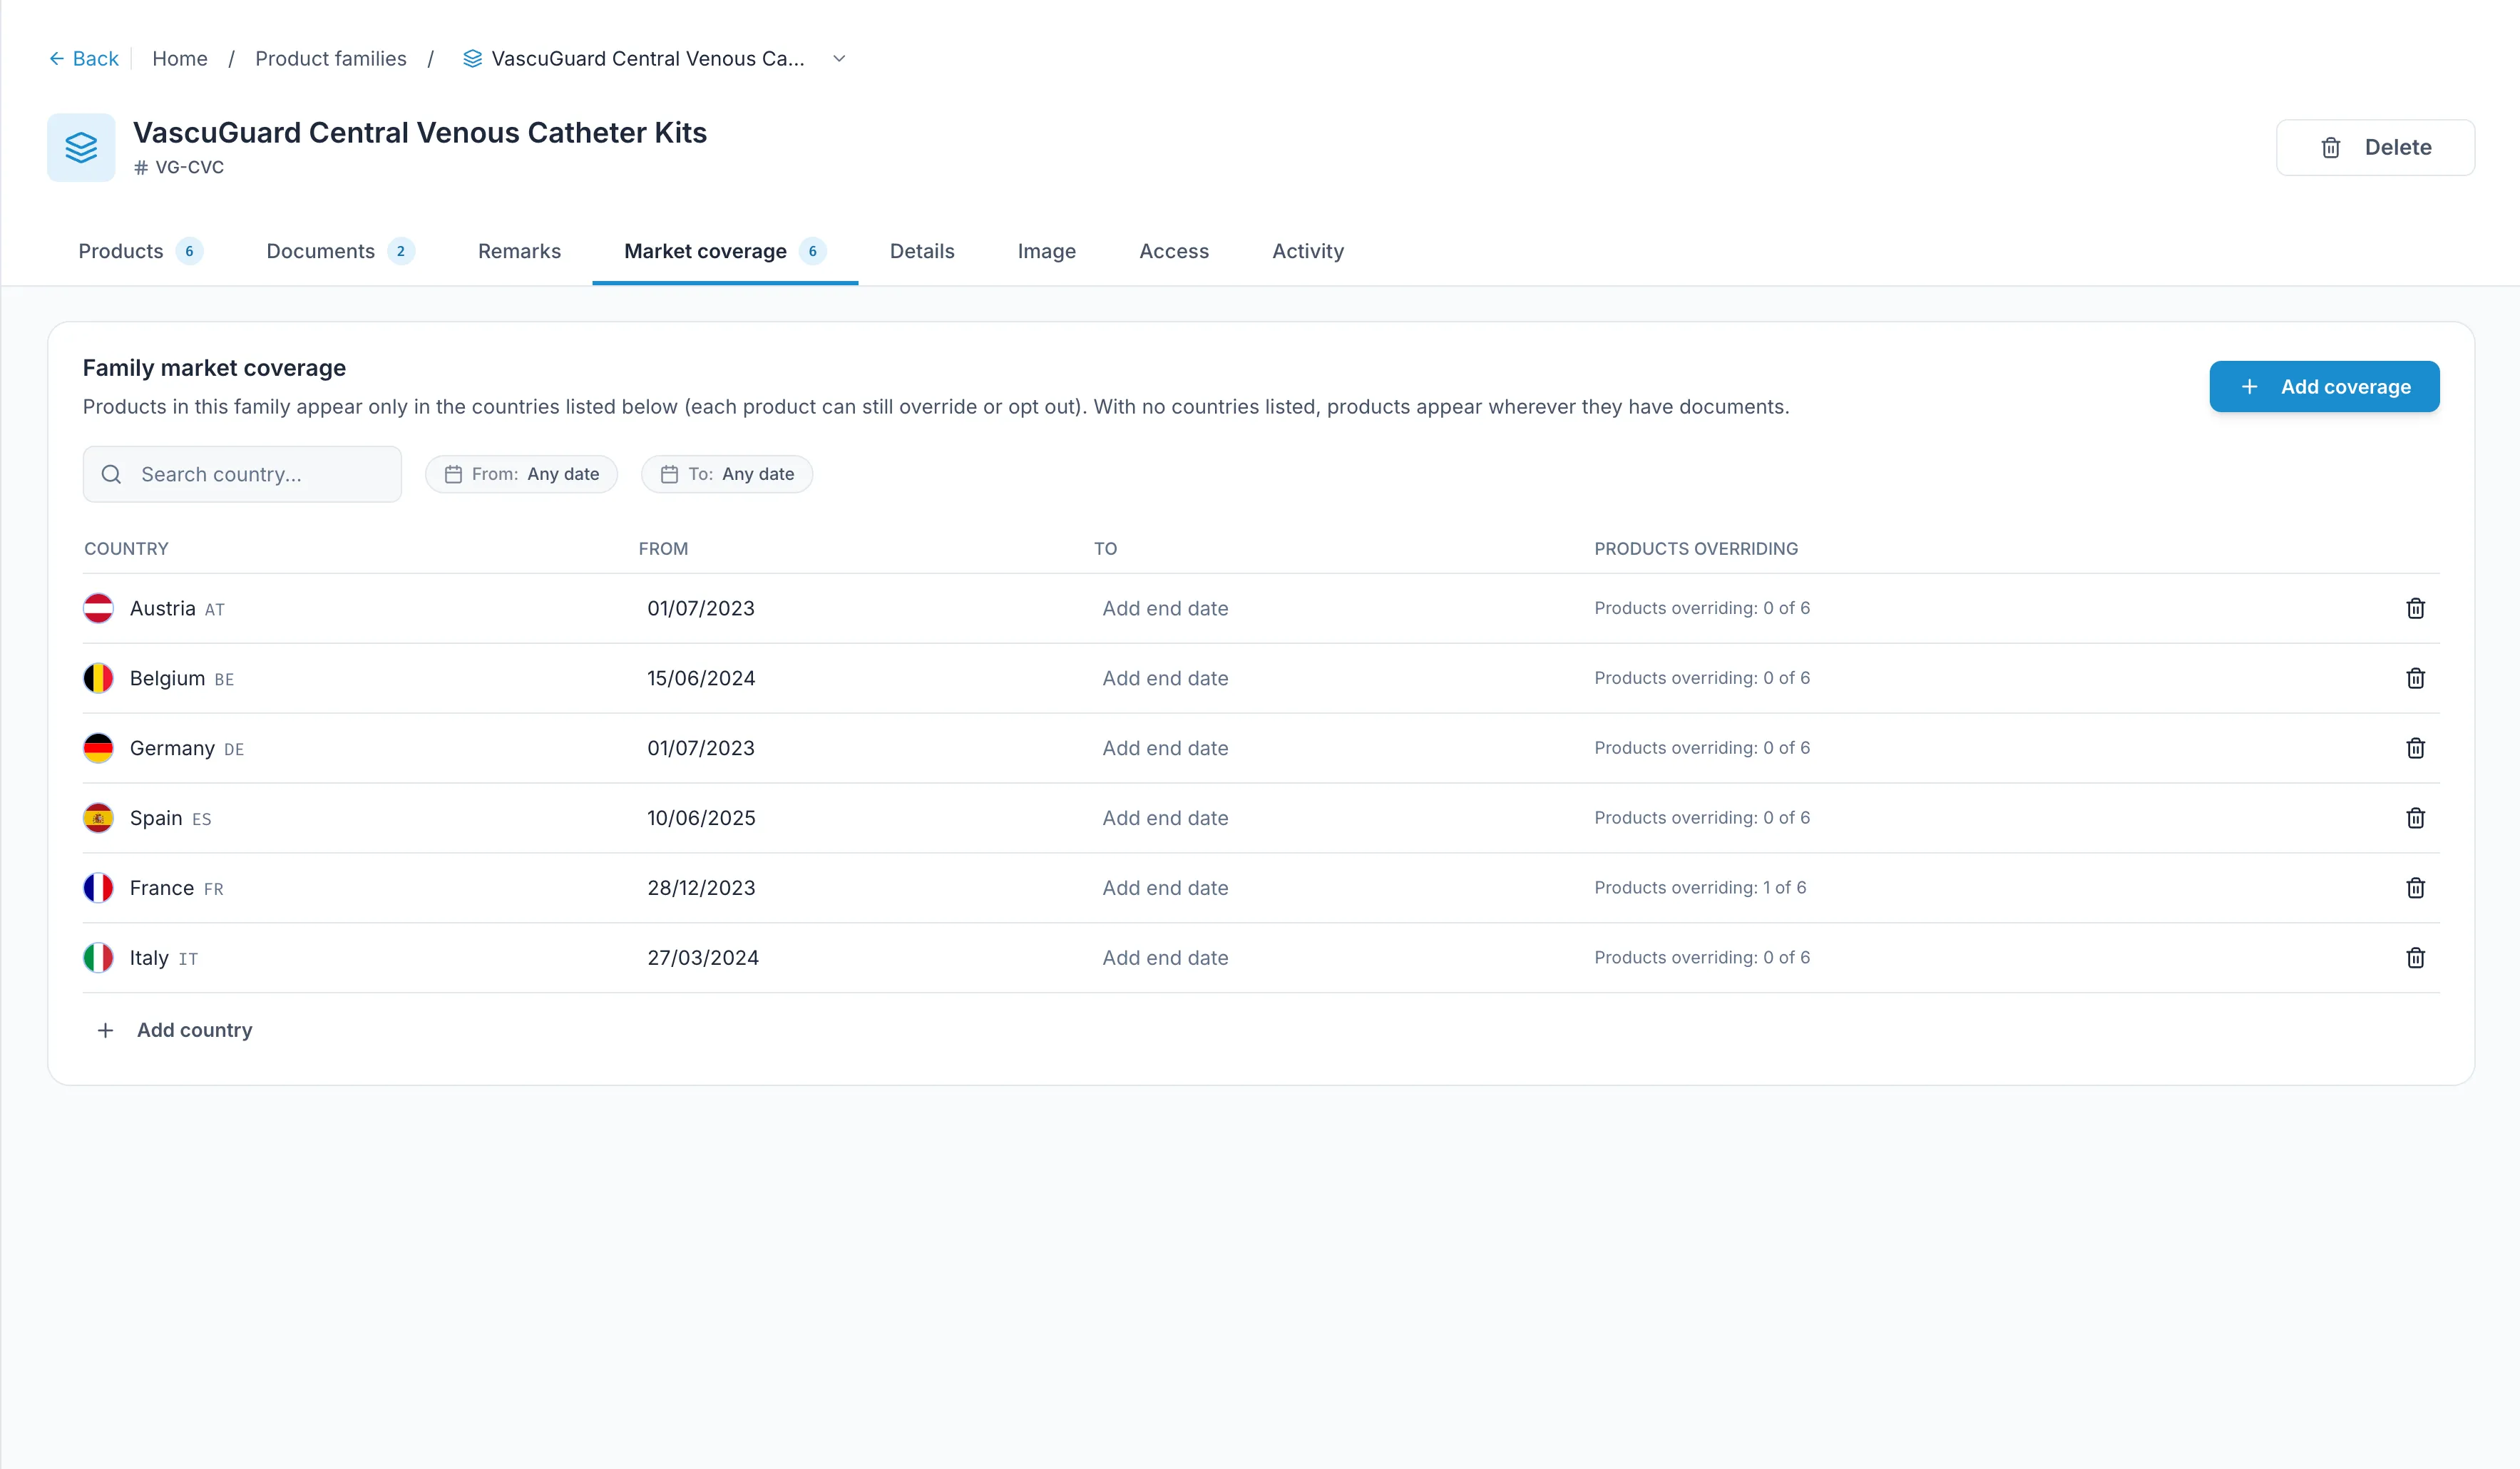This screenshot has width=2520, height=1469.
Task: Switch to the Documents tab
Action: 340,251
